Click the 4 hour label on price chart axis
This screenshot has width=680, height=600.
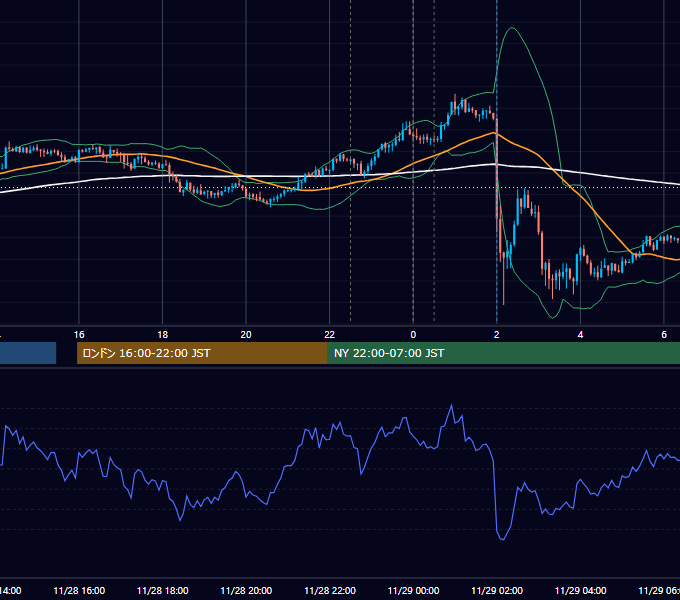click(580, 335)
